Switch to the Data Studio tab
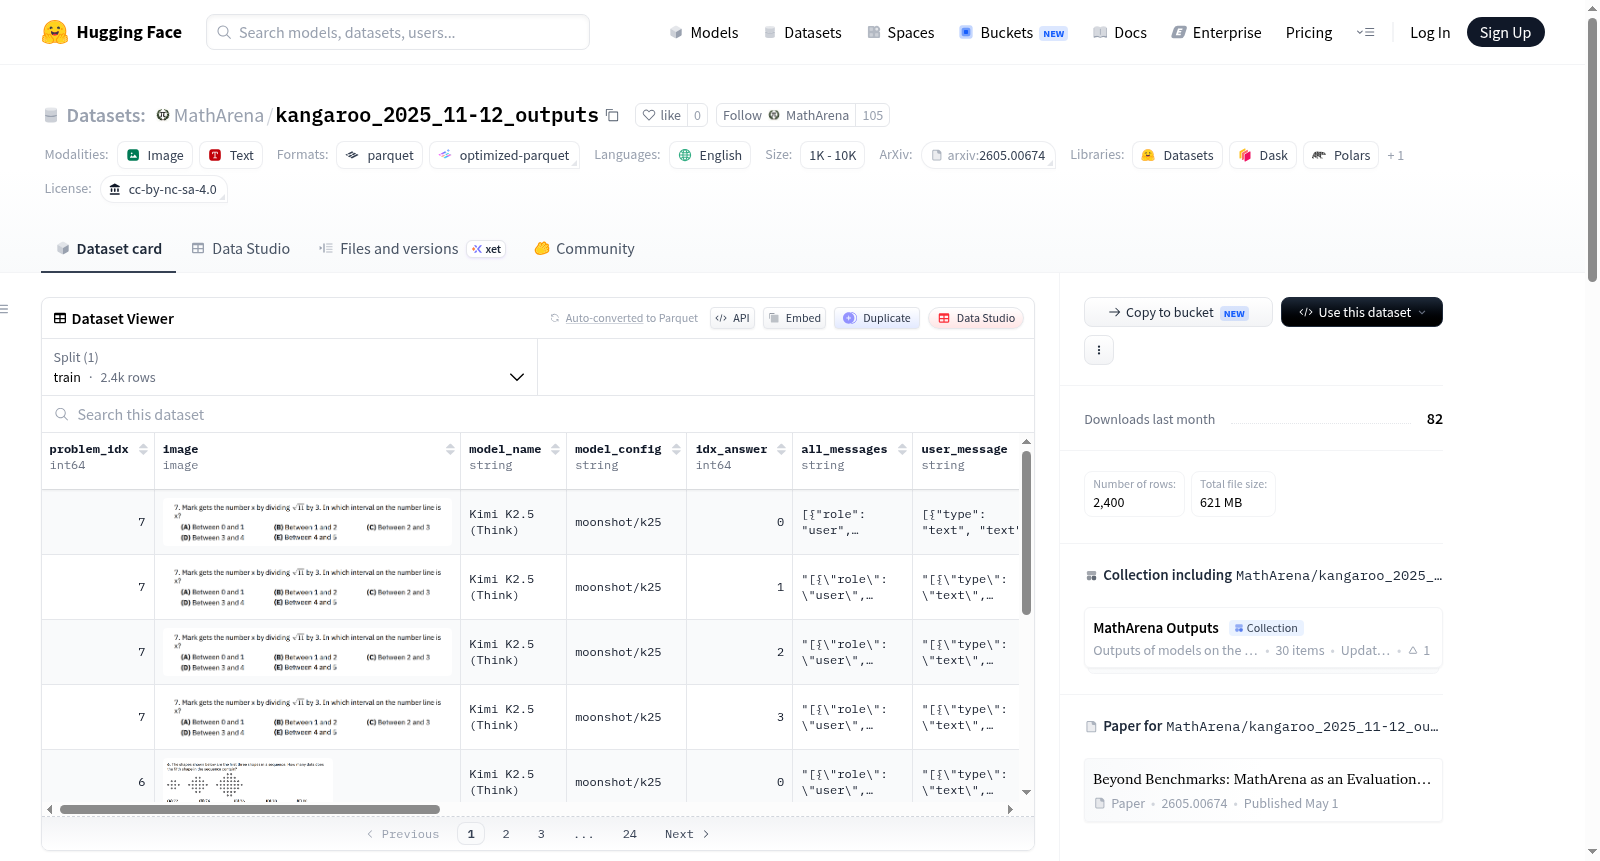The width and height of the screenshot is (1600, 861). 240,249
